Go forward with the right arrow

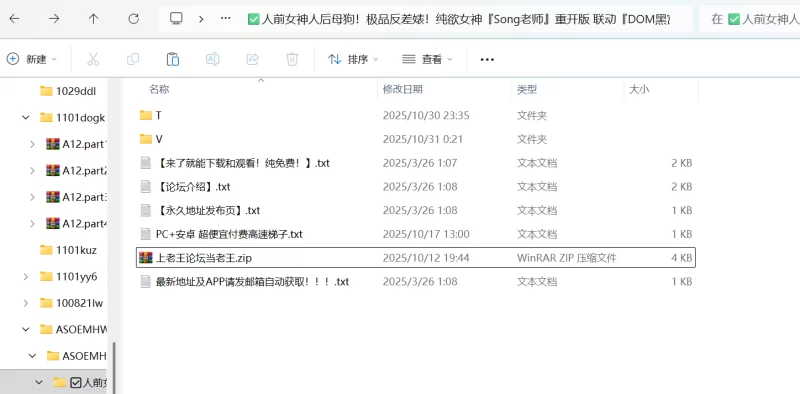tap(54, 19)
